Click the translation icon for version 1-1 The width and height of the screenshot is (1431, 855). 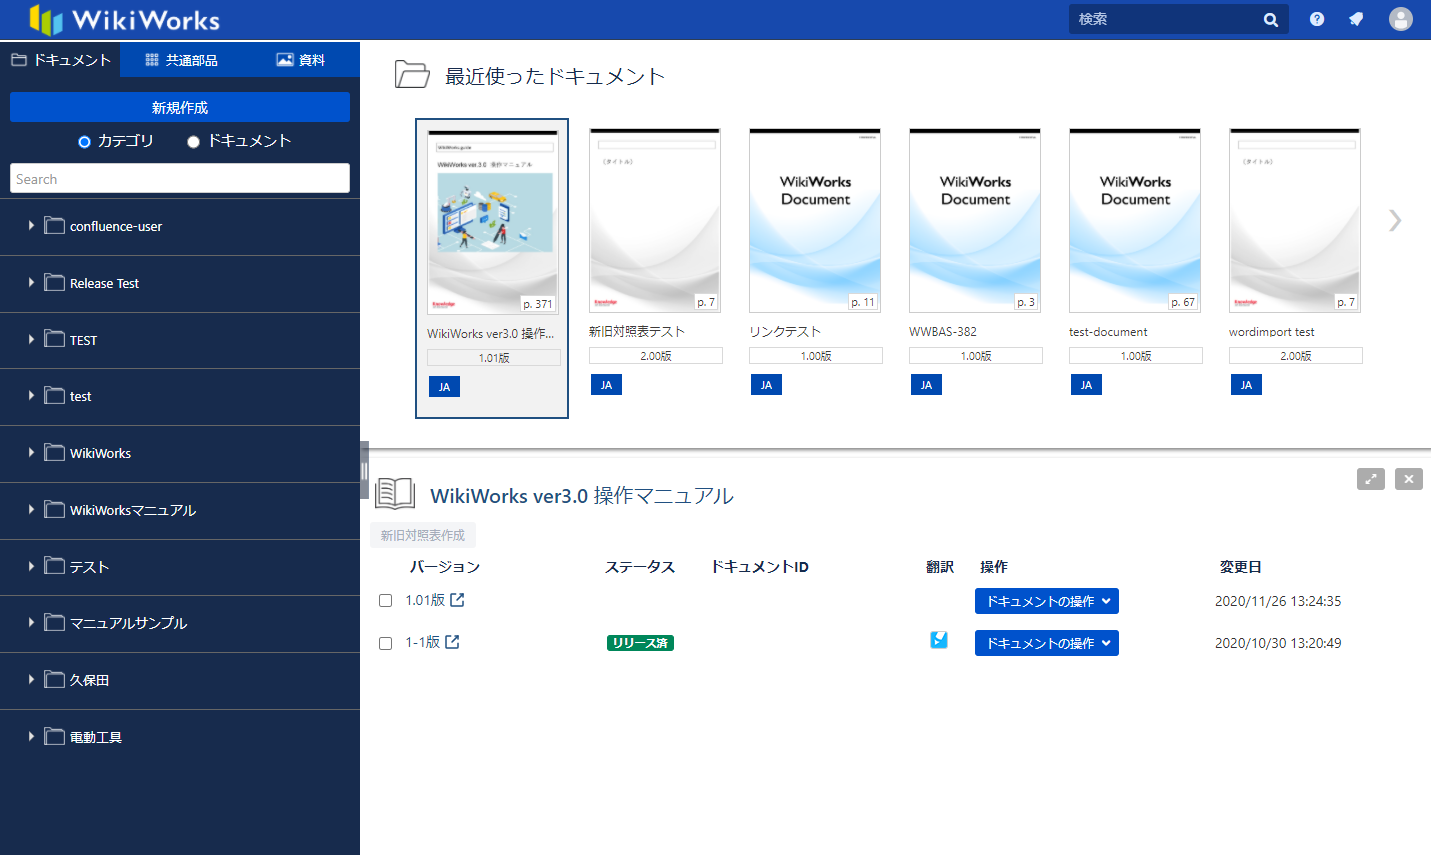939,640
